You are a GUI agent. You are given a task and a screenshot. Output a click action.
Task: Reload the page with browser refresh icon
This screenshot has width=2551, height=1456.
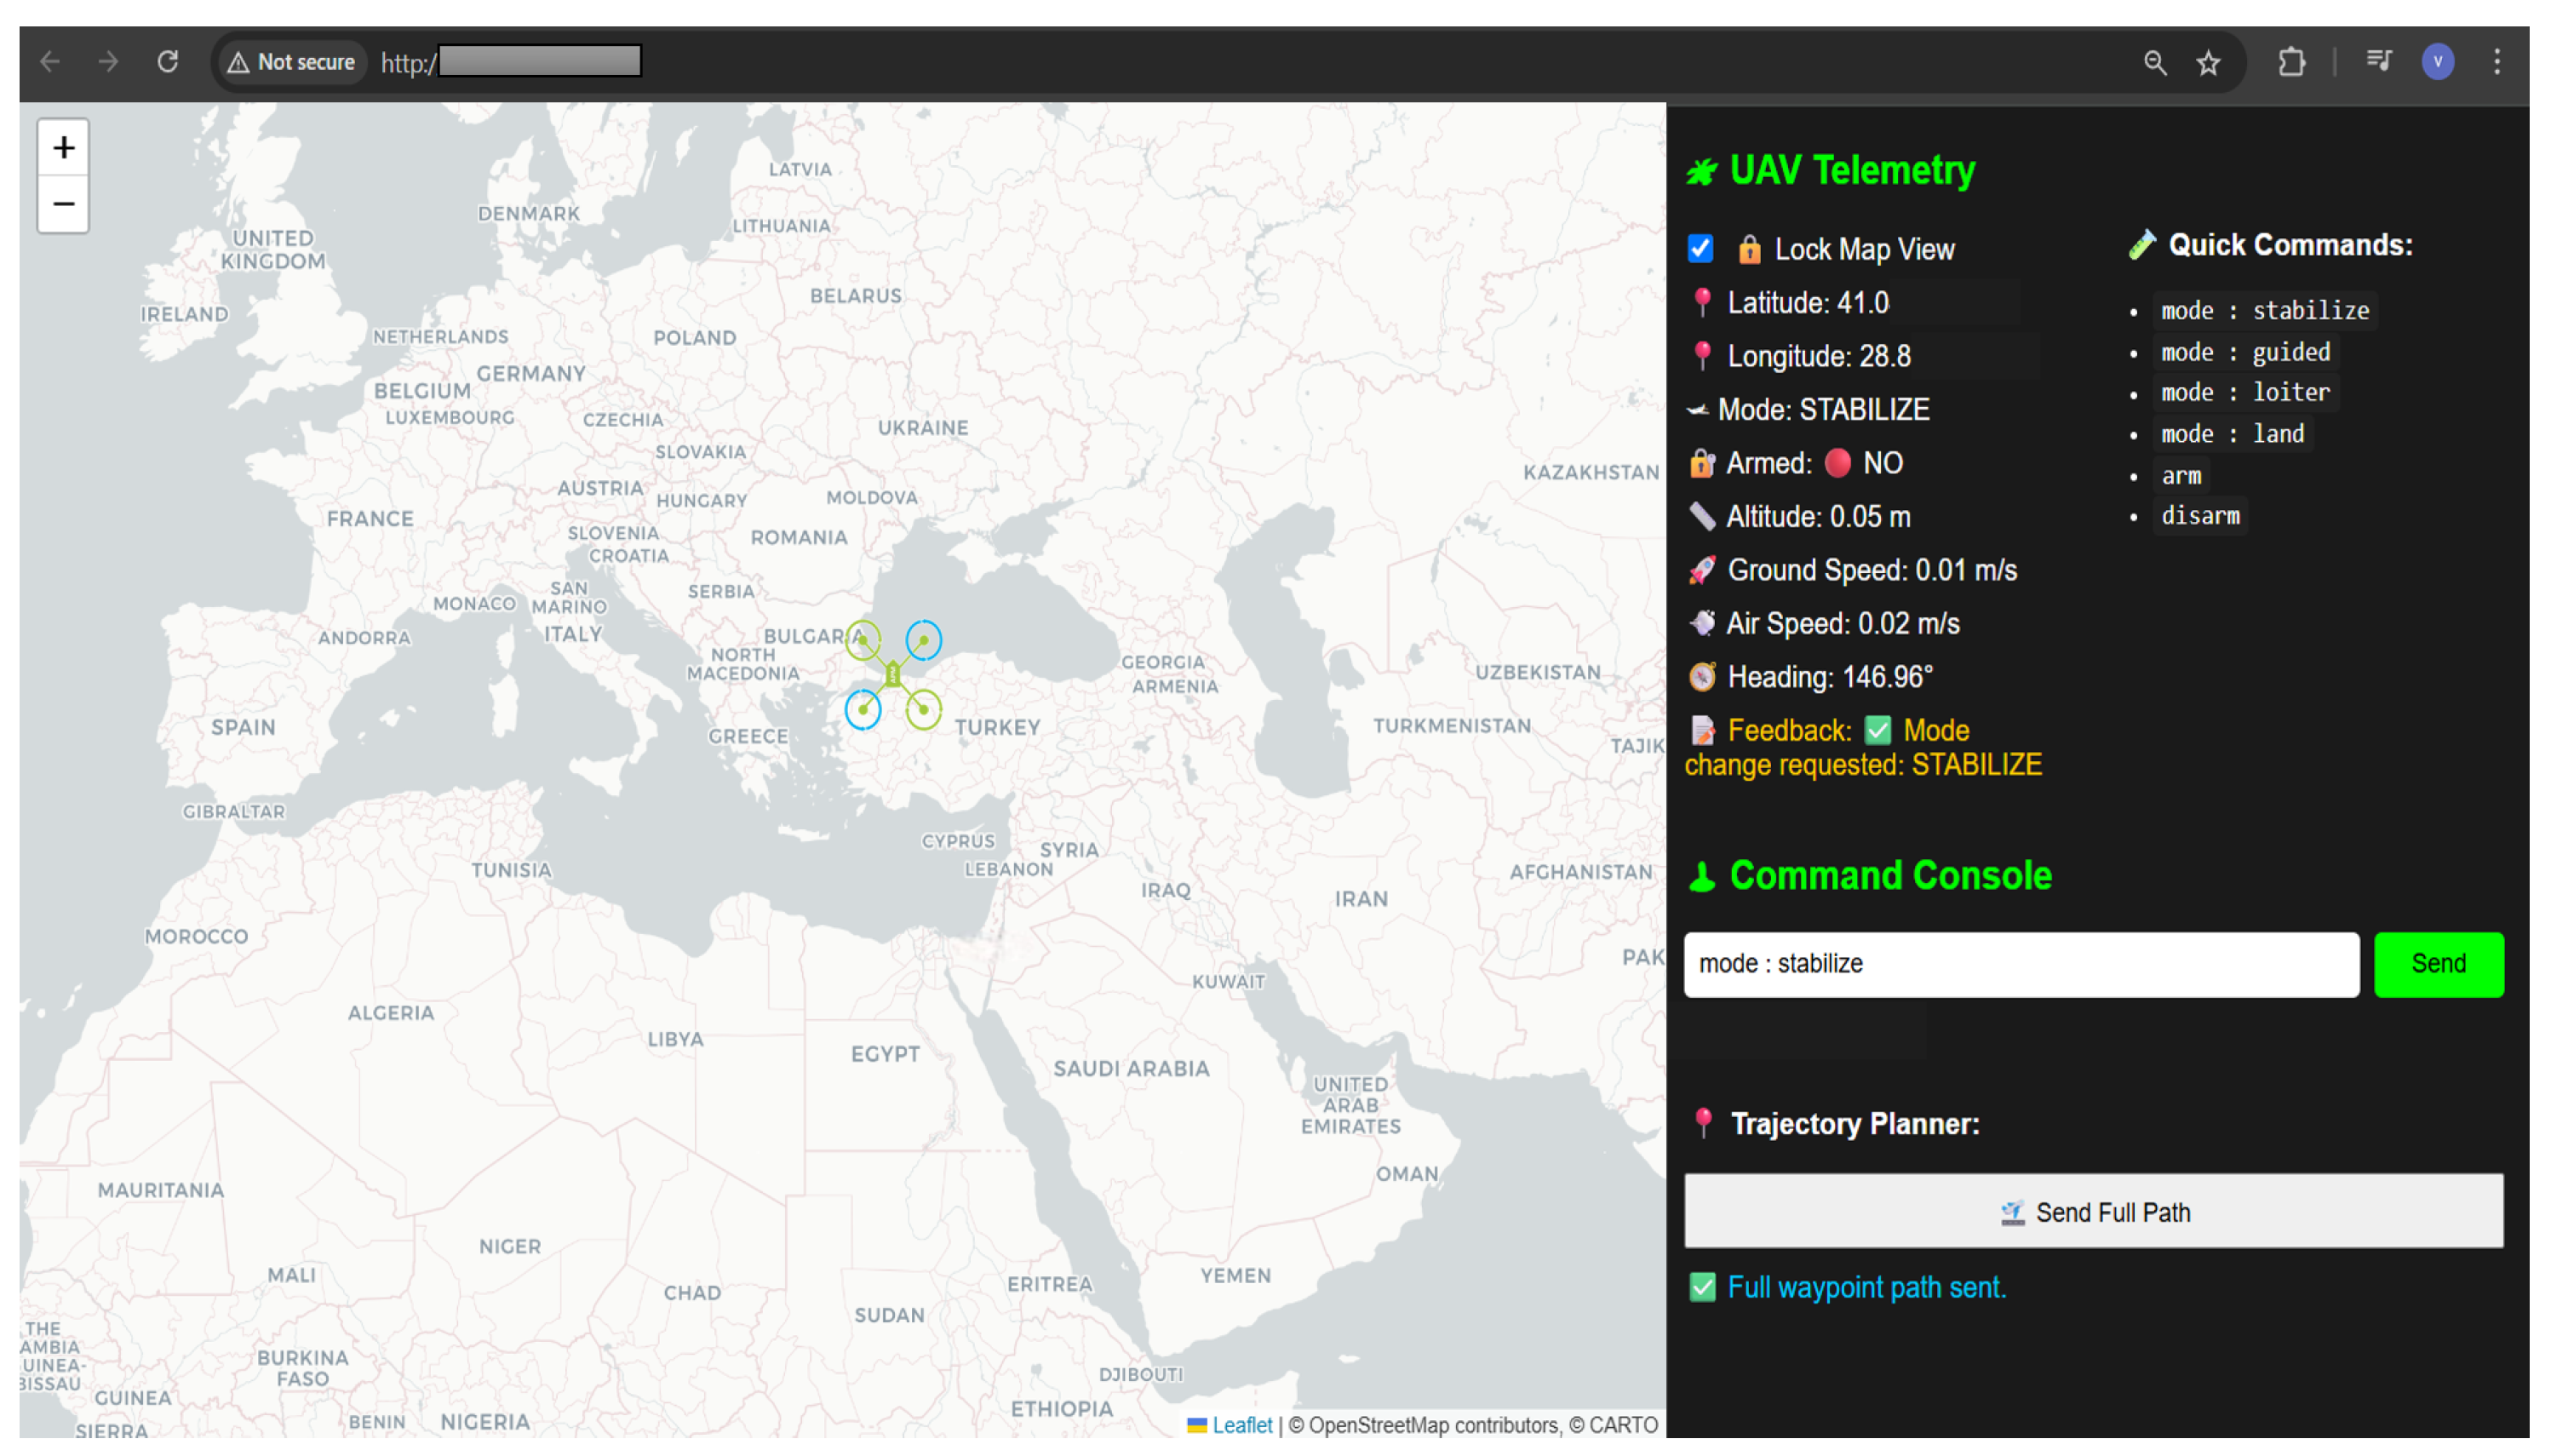167,62
